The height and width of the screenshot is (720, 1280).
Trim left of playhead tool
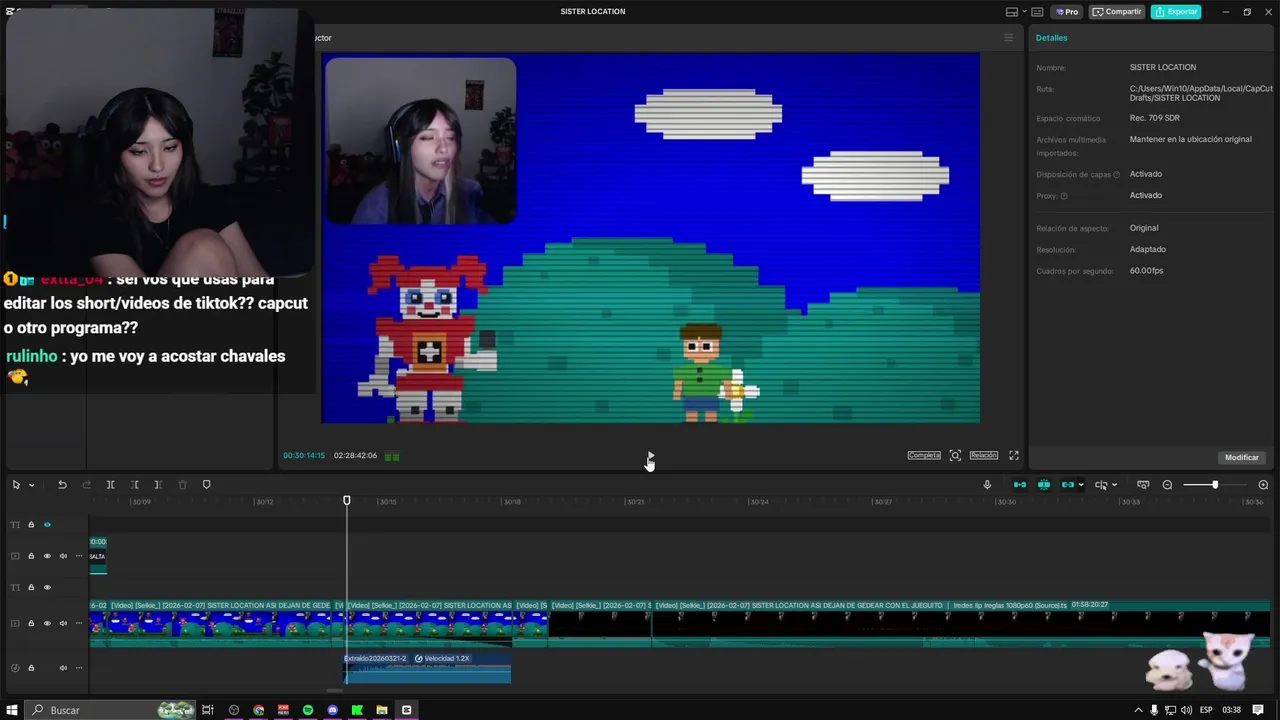(135, 485)
